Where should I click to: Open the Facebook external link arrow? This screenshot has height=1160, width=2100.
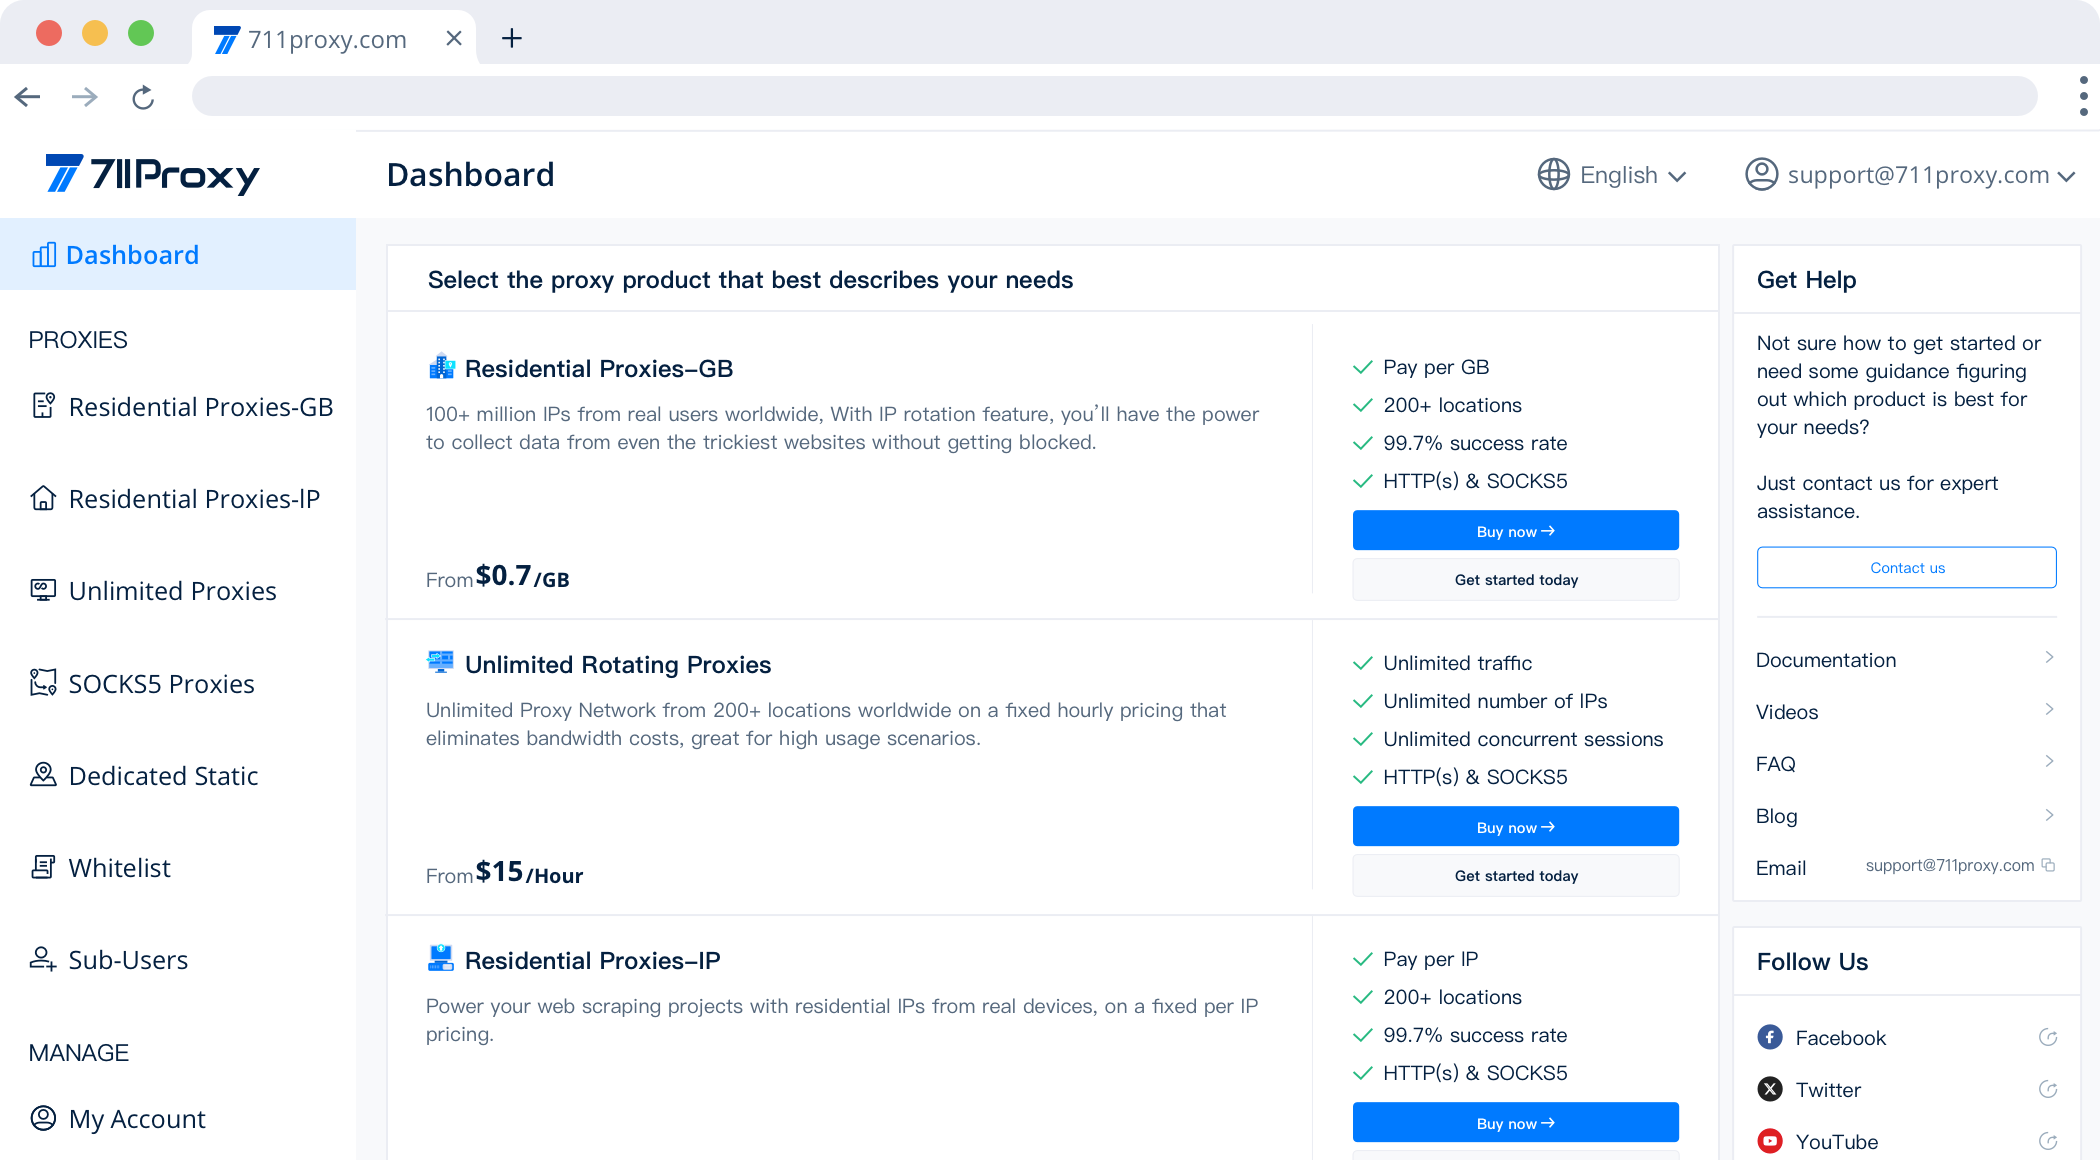click(2047, 1037)
